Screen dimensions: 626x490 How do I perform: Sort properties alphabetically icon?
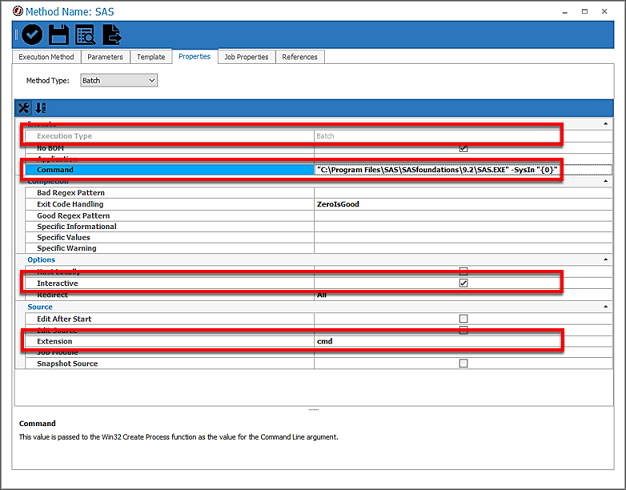(41, 108)
